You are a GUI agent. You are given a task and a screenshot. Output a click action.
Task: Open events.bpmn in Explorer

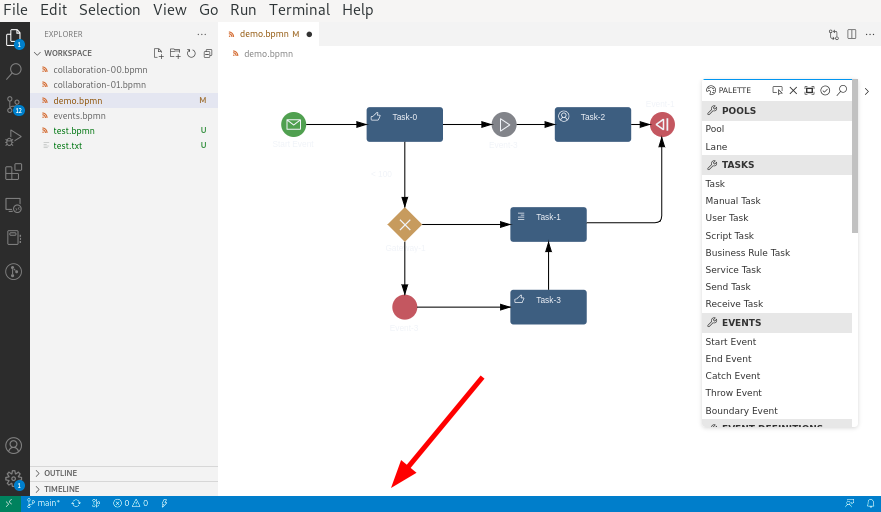pos(124,116)
